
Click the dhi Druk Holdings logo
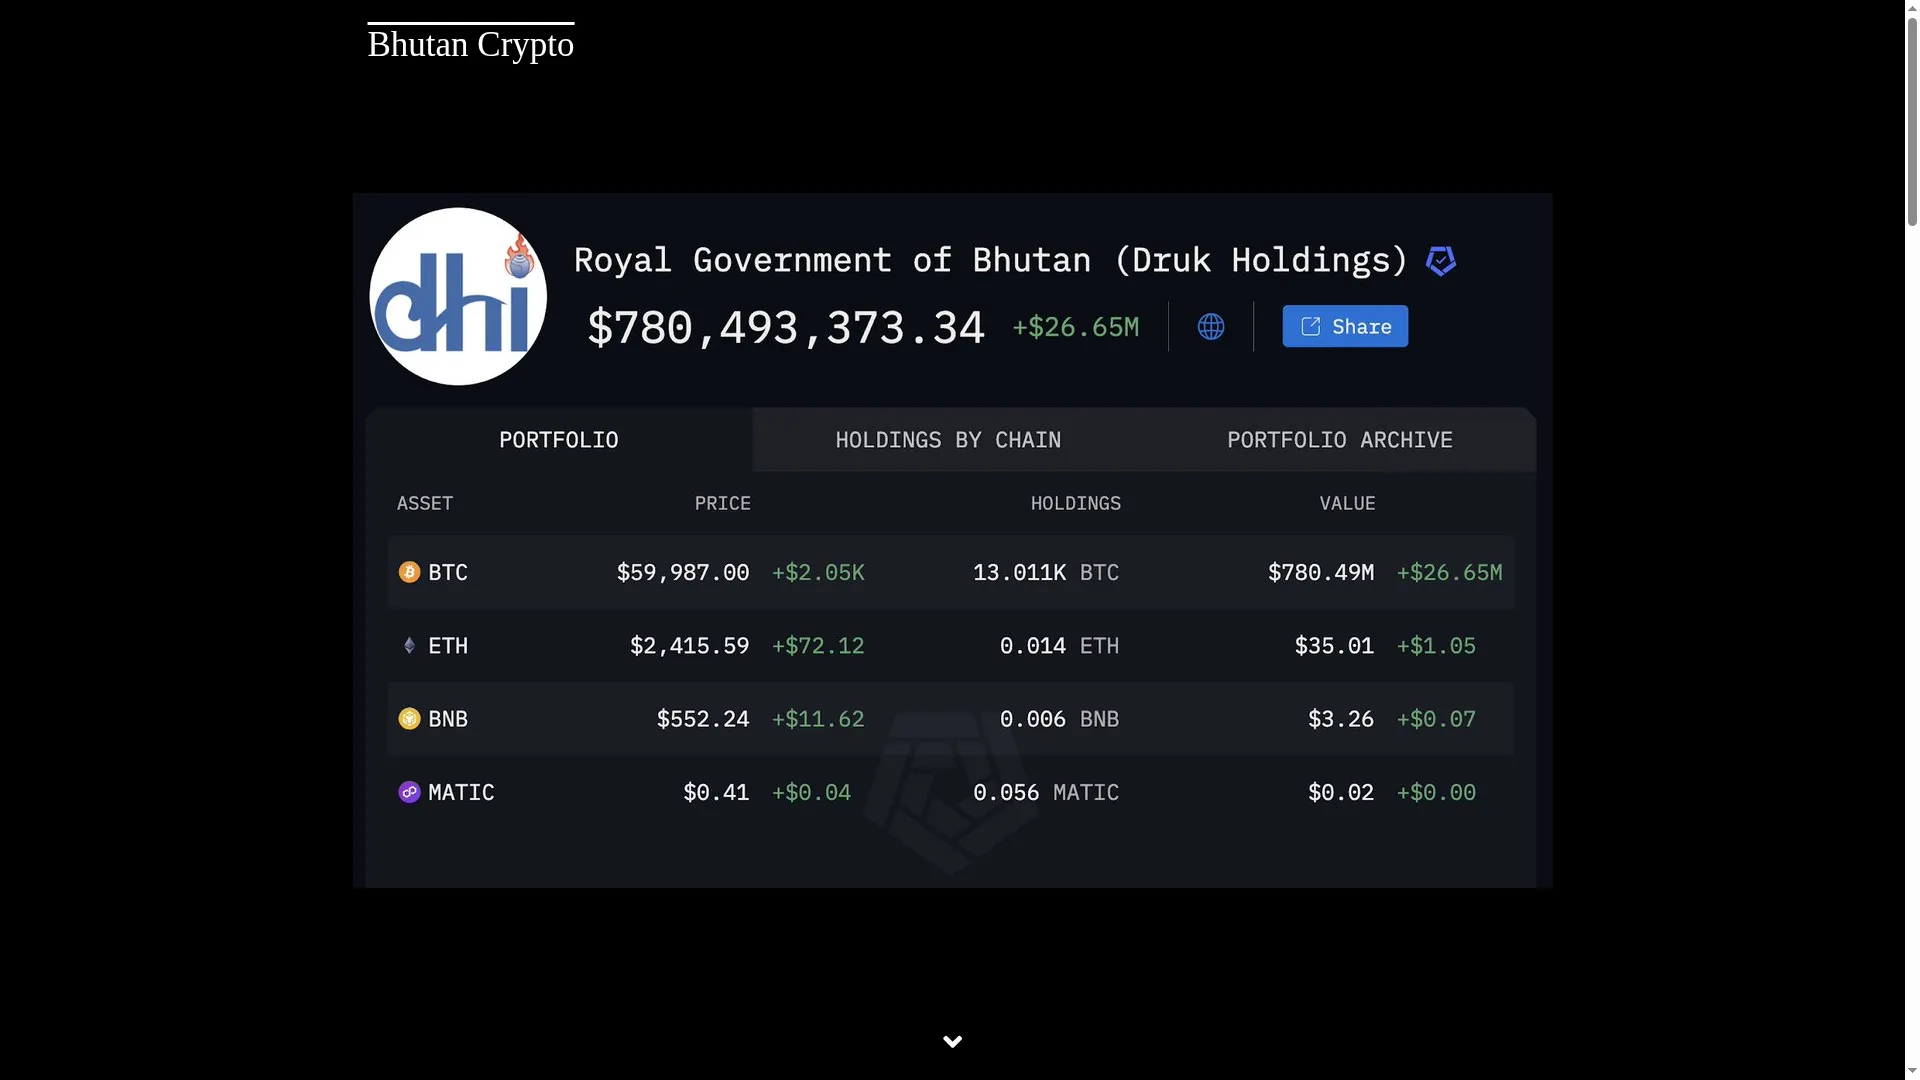tap(458, 296)
